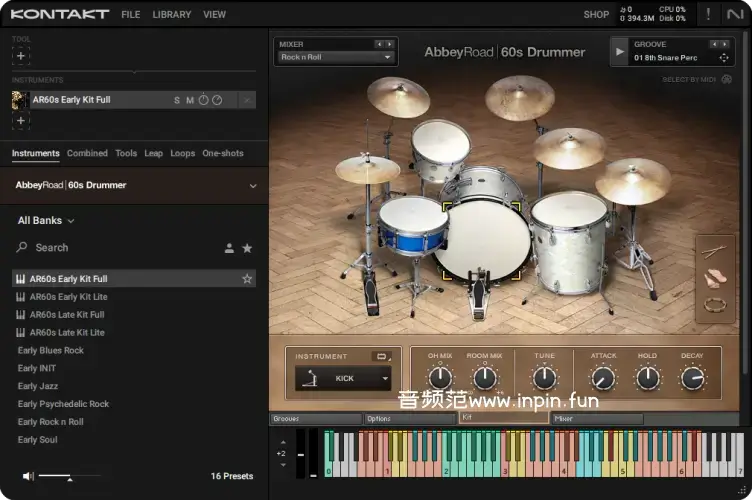This screenshot has height=500, width=752.
Task: Select the drumsticks percussion icon
Action: [714, 253]
